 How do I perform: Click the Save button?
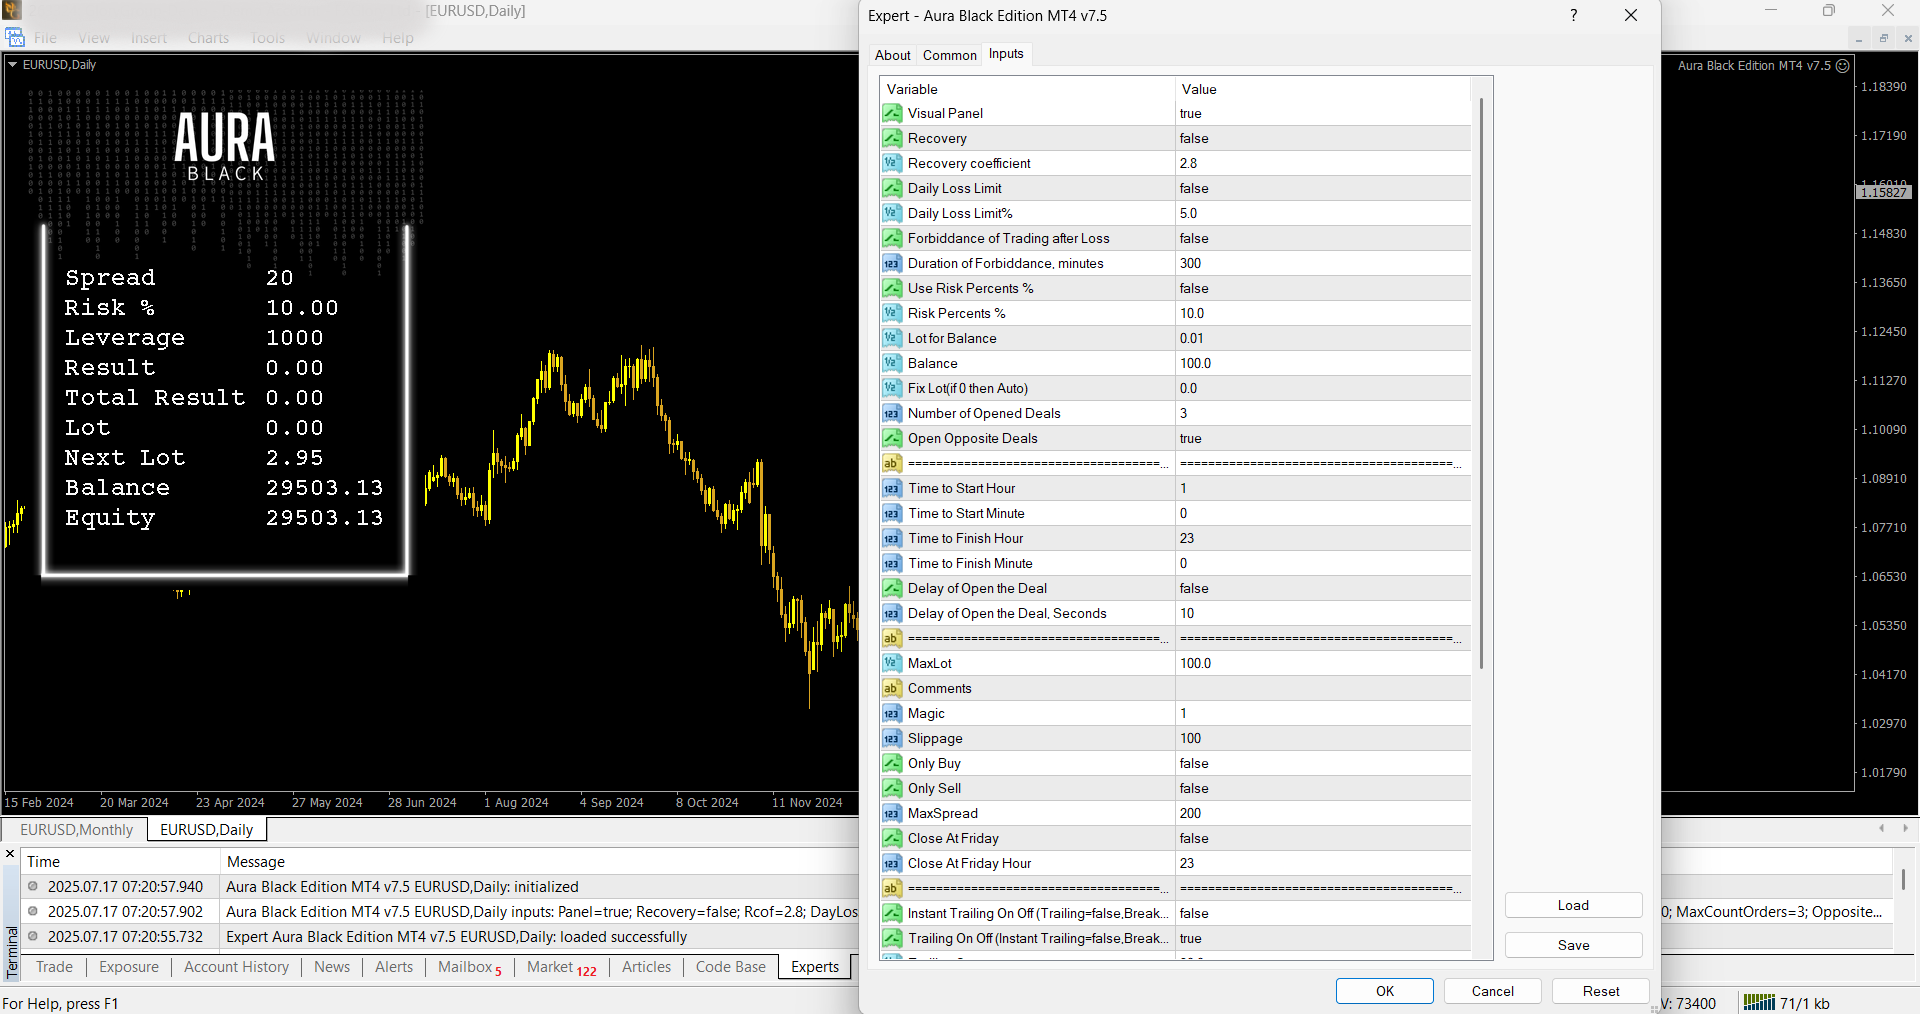[1573, 945]
